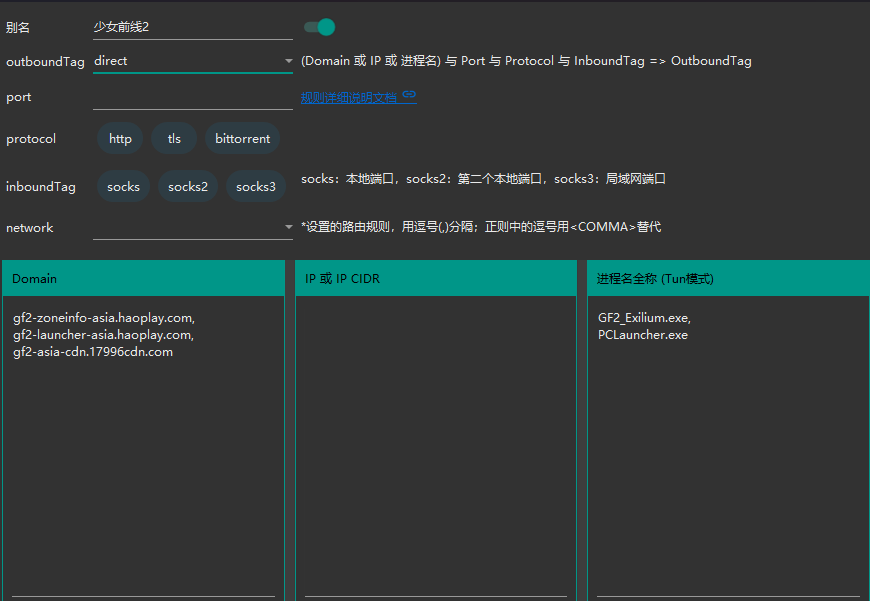Click the socks port description hint text

[483, 179]
